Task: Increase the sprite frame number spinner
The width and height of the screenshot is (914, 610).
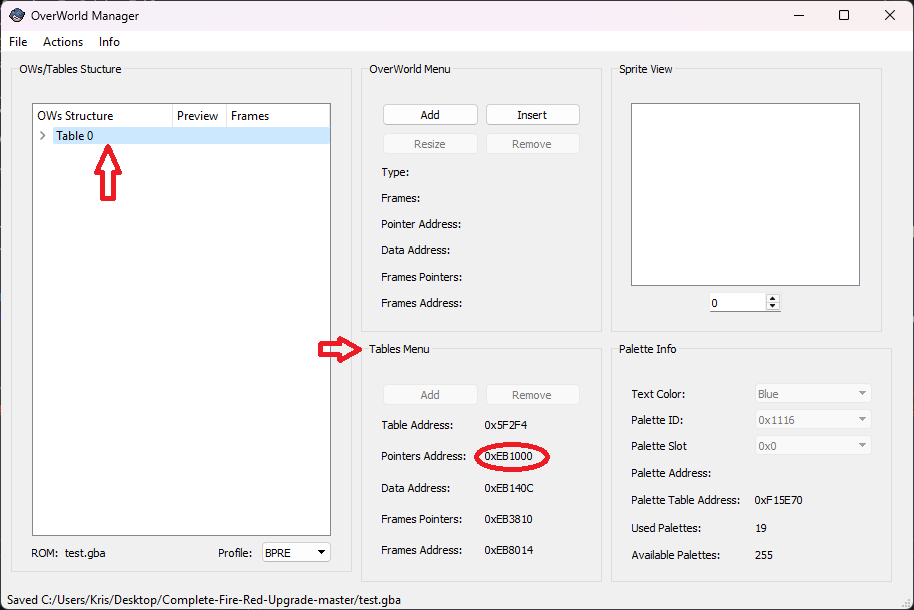Action: tap(773, 299)
